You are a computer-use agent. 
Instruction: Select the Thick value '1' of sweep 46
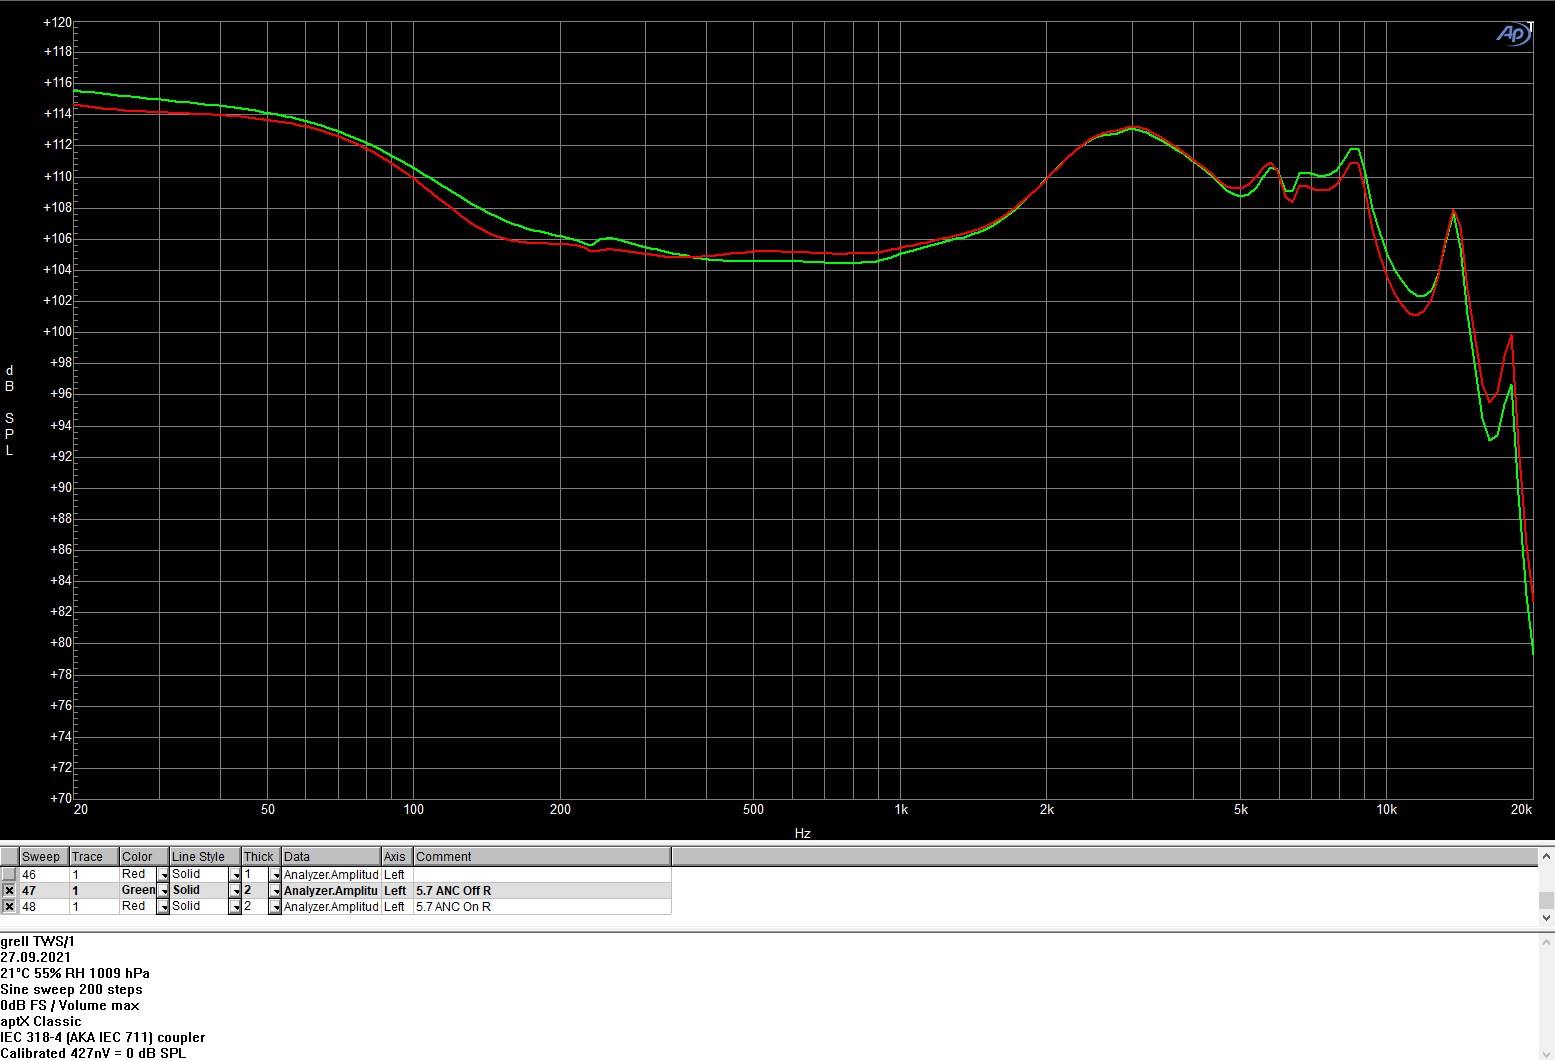pos(255,875)
